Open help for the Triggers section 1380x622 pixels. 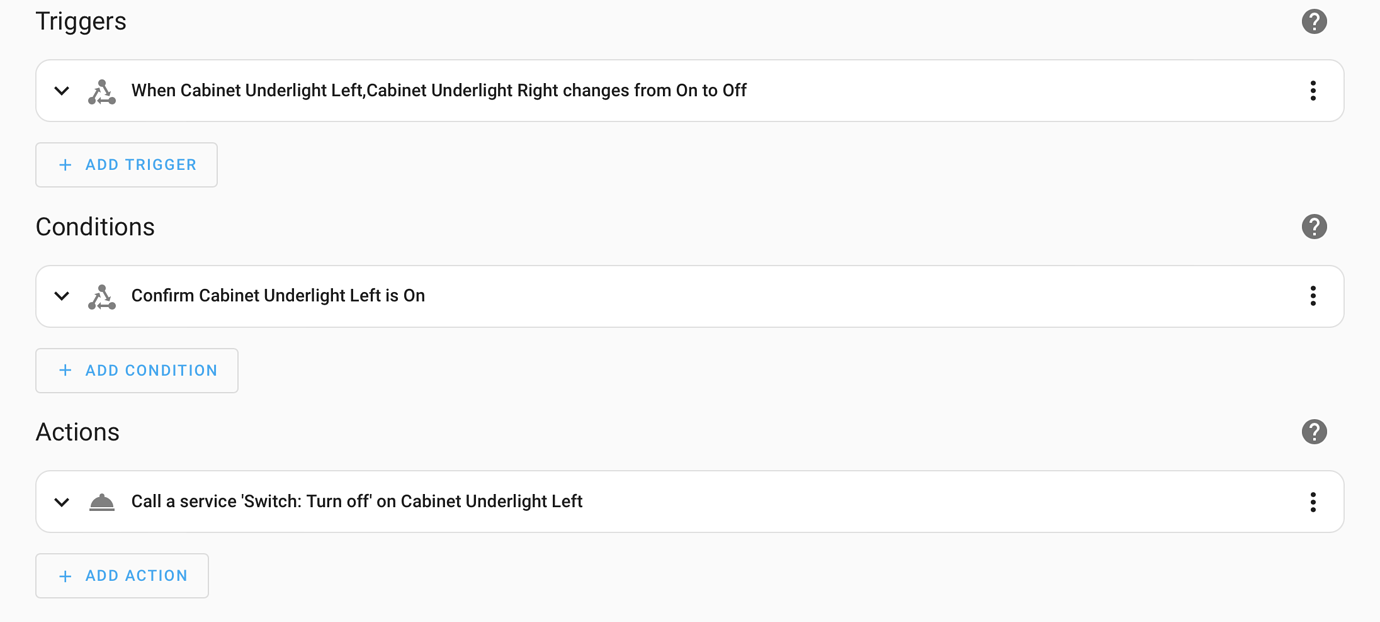click(1314, 21)
